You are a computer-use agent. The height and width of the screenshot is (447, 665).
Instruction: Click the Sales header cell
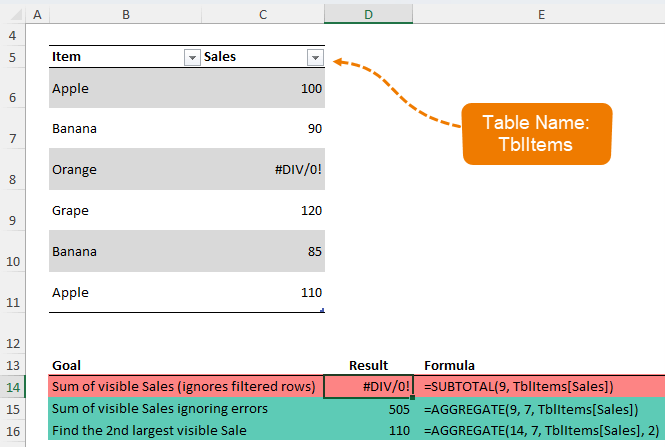(x=263, y=57)
